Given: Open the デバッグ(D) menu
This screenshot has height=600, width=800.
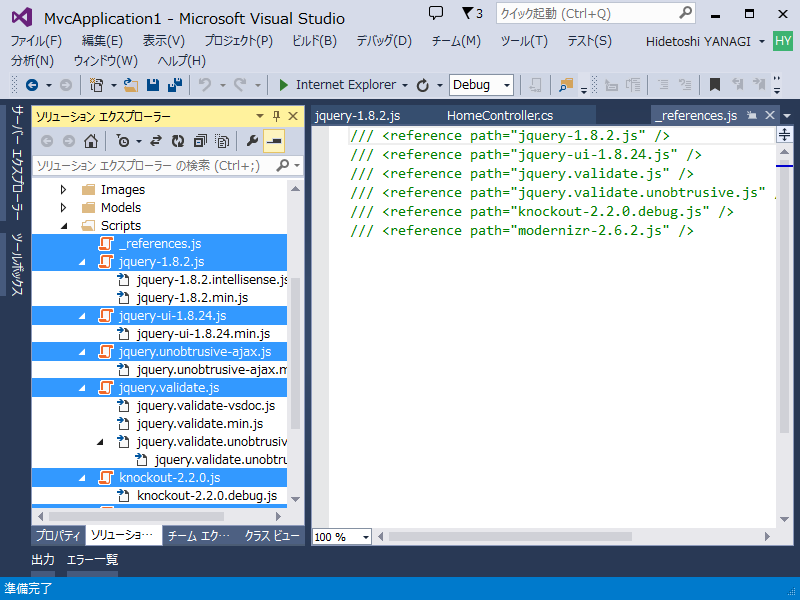Looking at the screenshot, I should tap(384, 41).
